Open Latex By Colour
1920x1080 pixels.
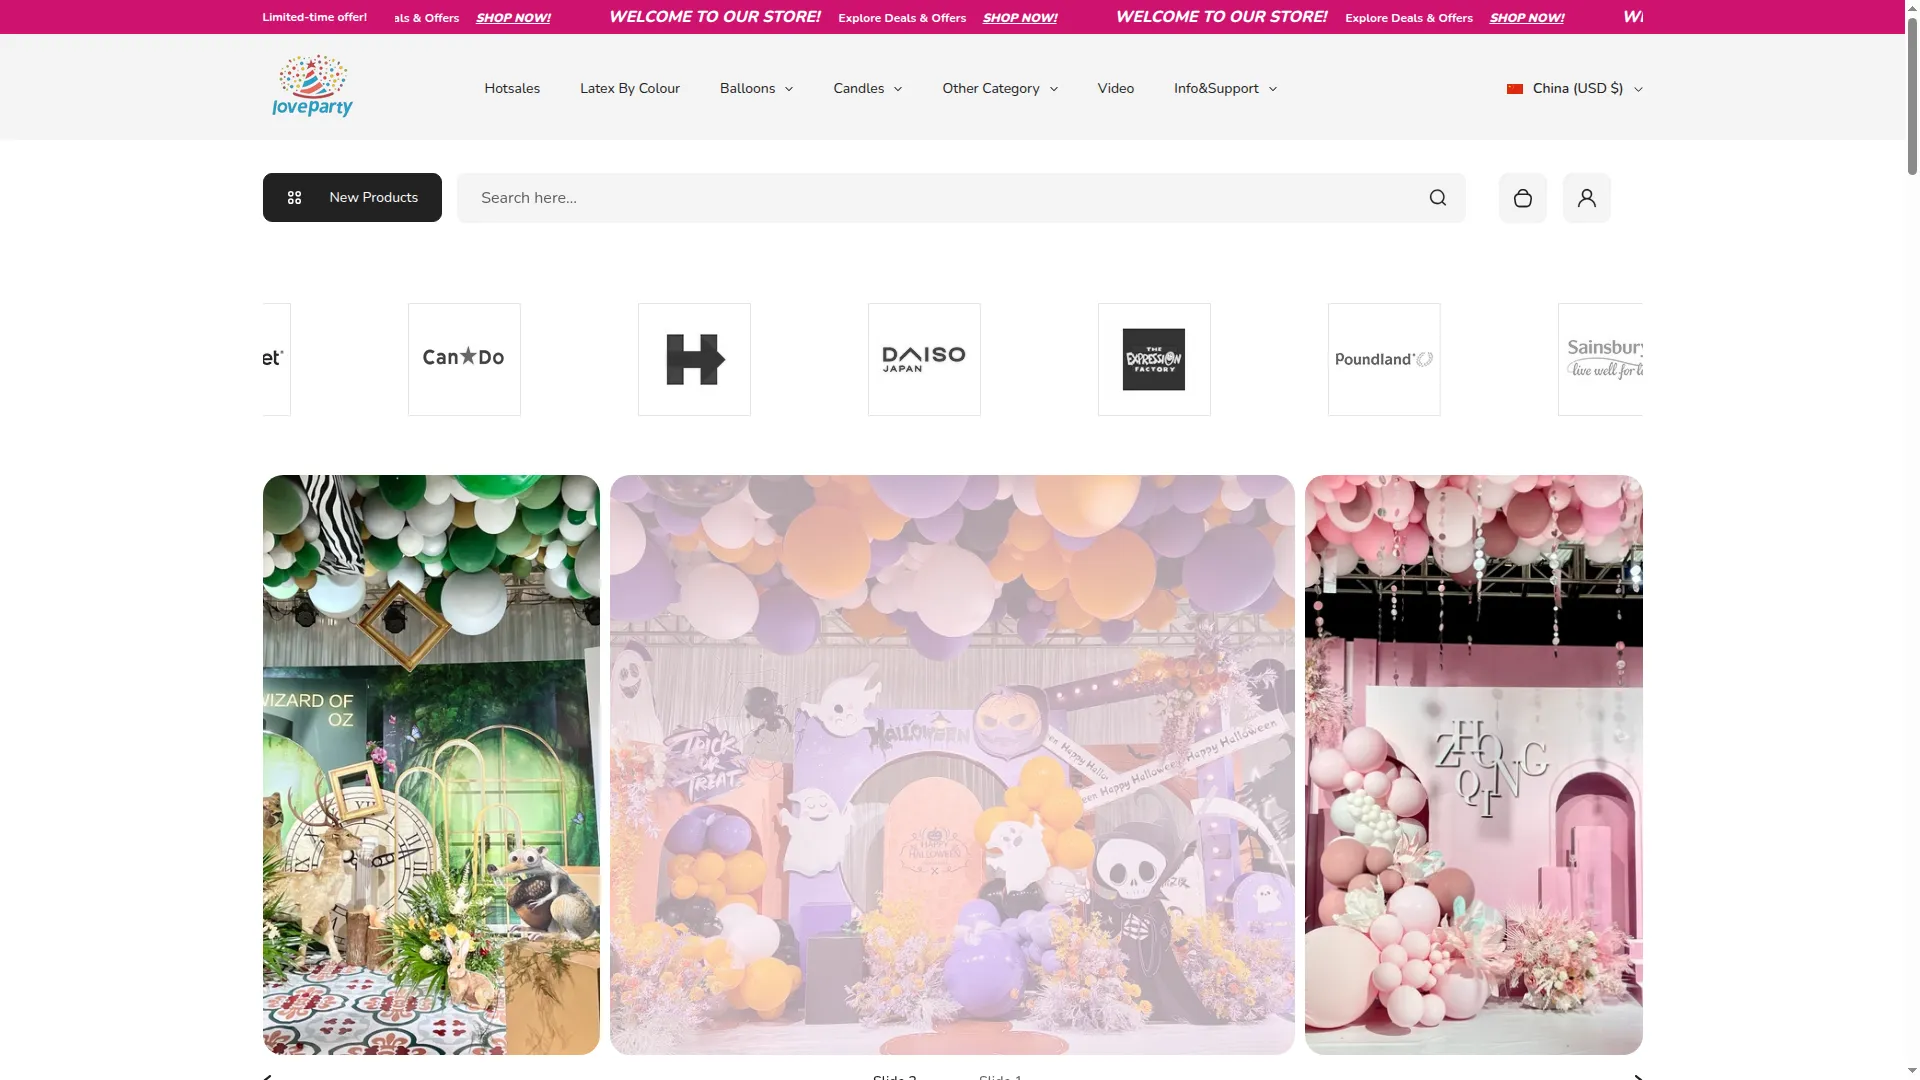click(x=630, y=89)
